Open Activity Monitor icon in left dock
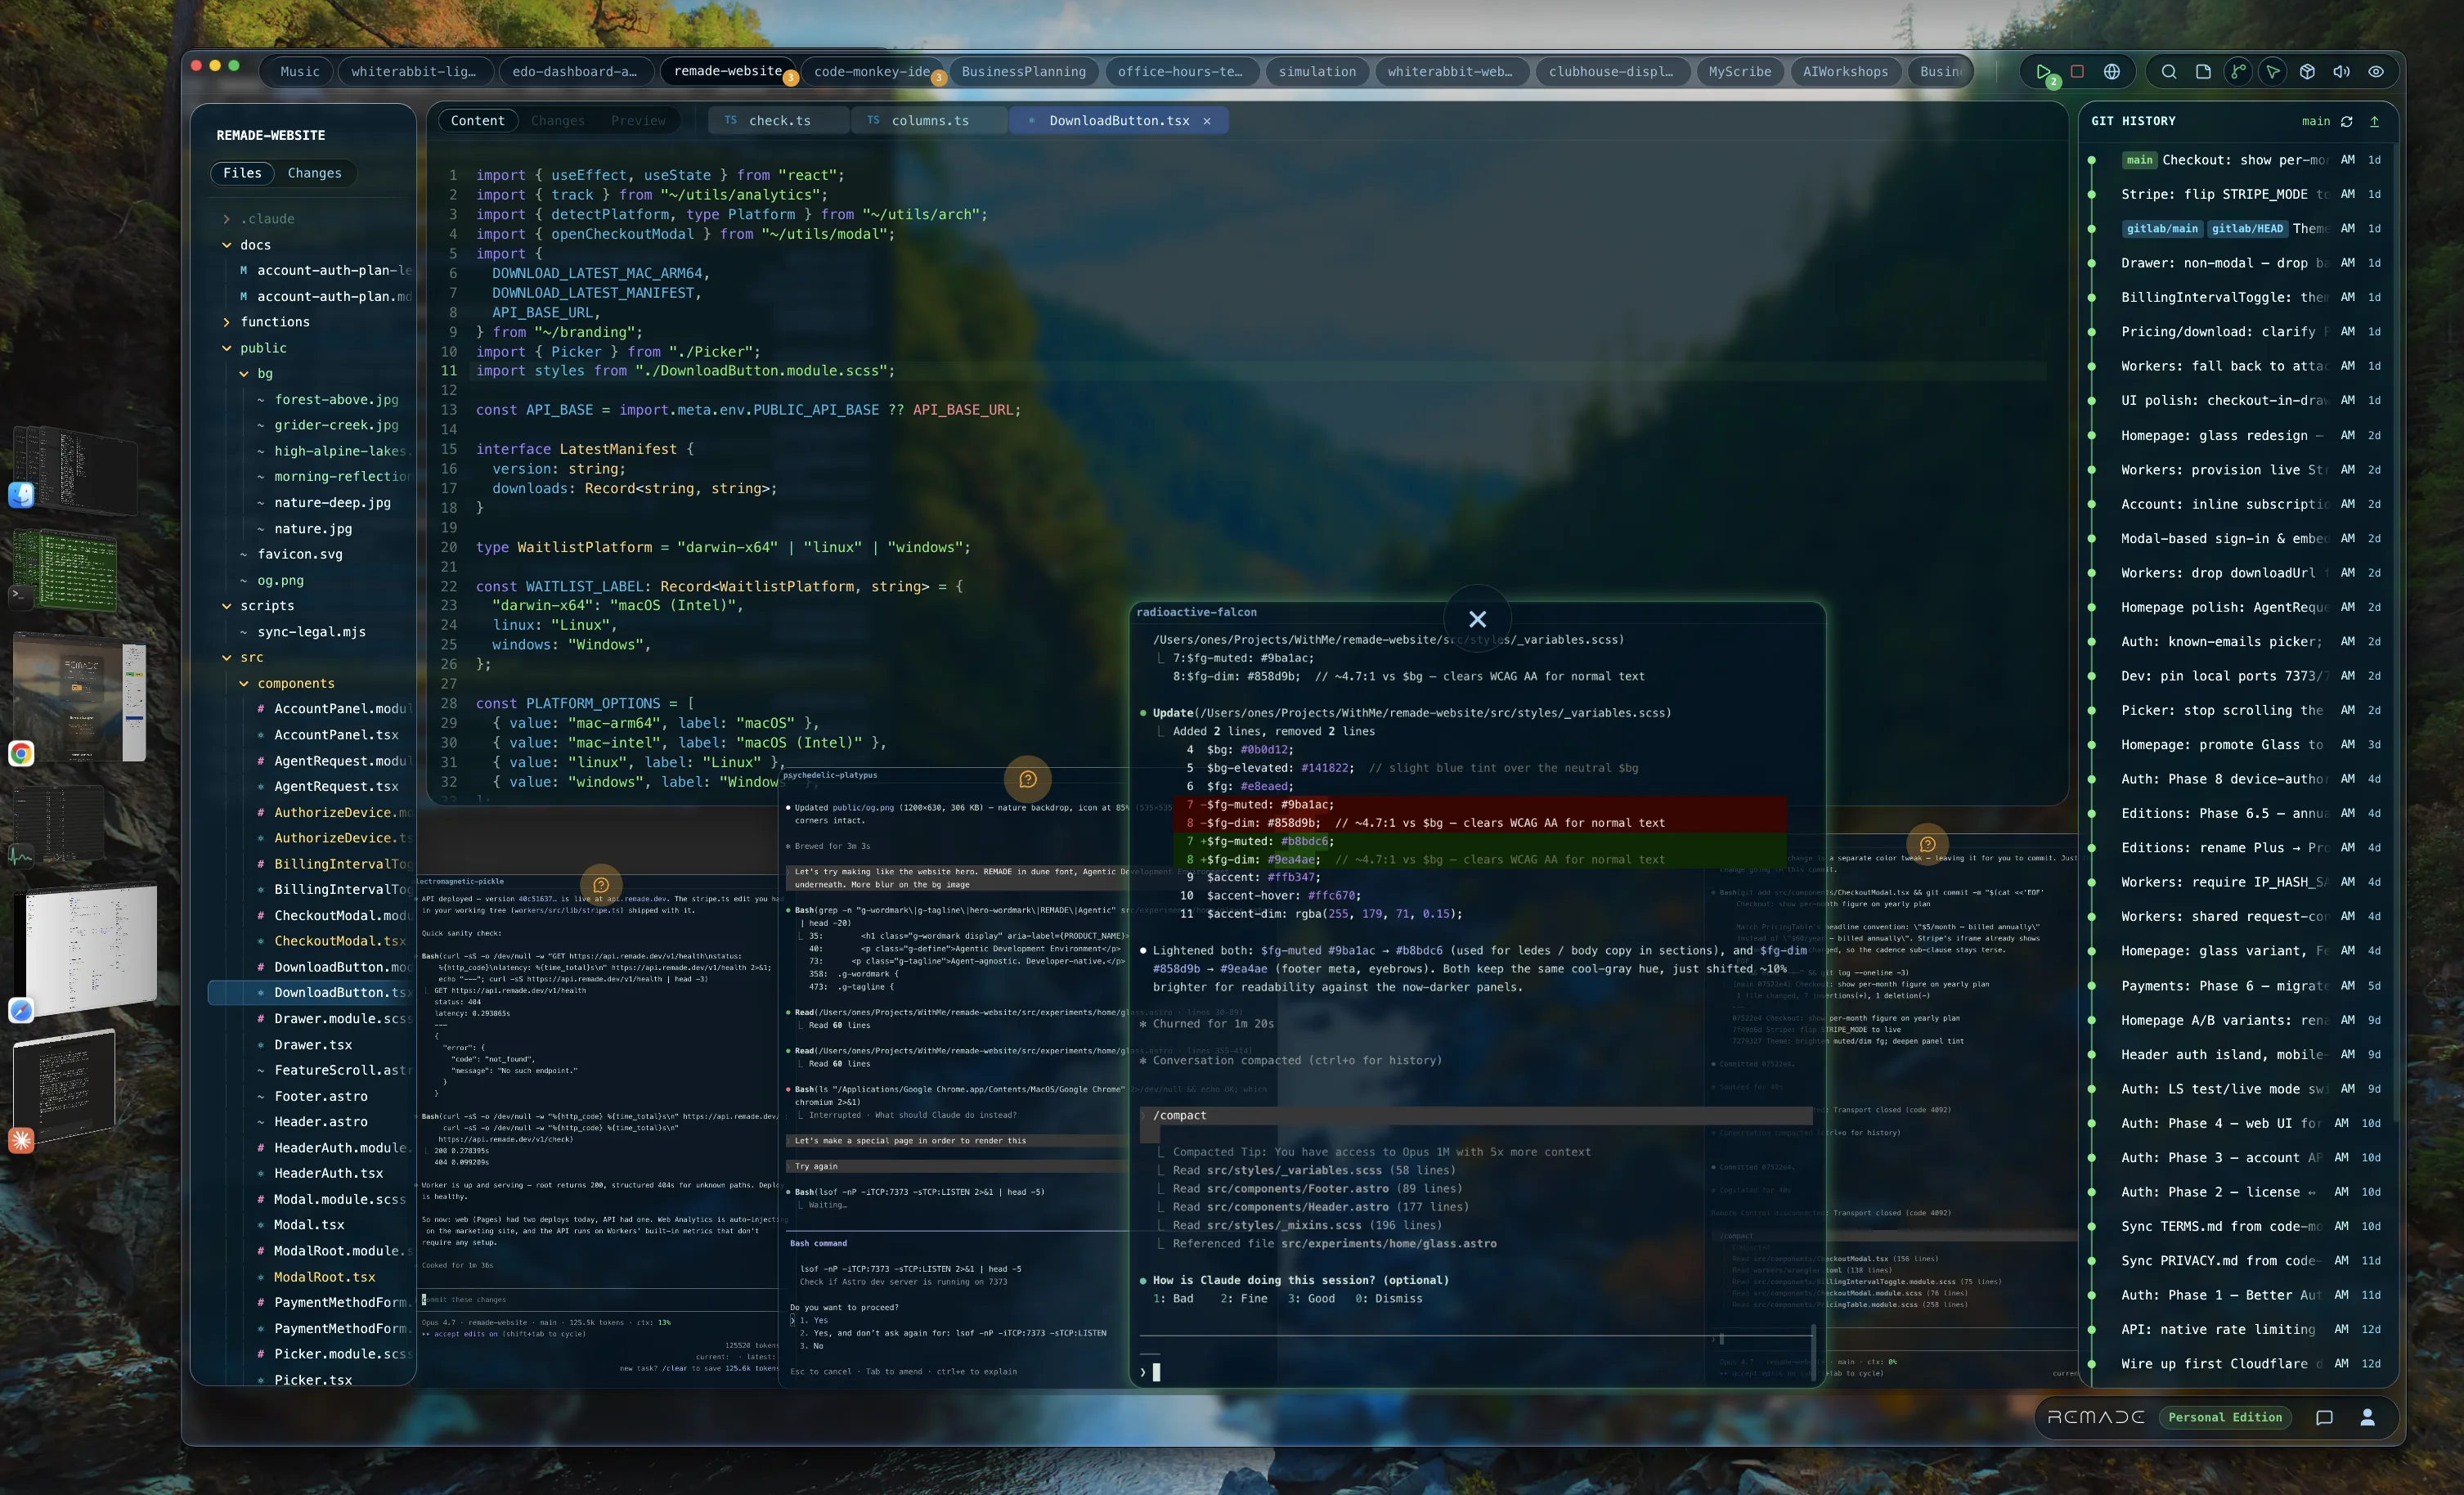Image resolution: width=2464 pixels, height=1495 pixels. click(x=20, y=855)
